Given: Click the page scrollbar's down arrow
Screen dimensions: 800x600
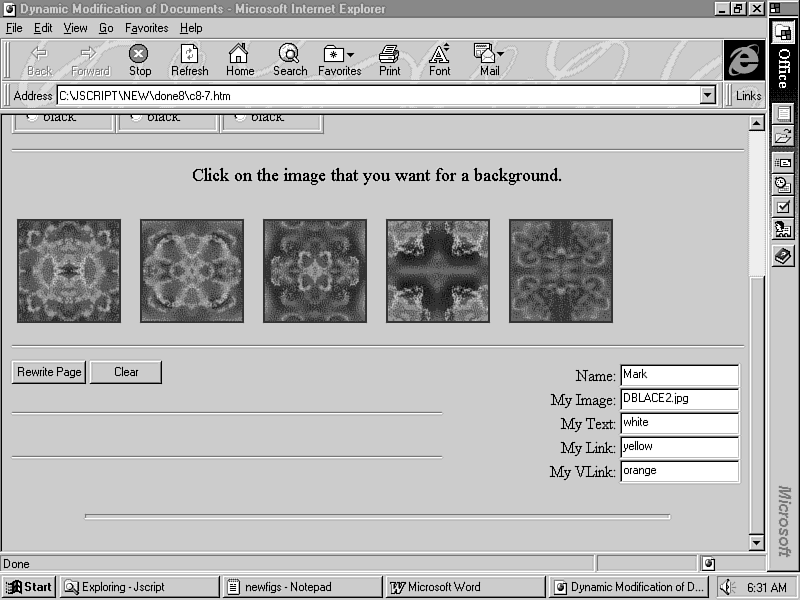Looking at the screenshot, I should pos(756,542).
